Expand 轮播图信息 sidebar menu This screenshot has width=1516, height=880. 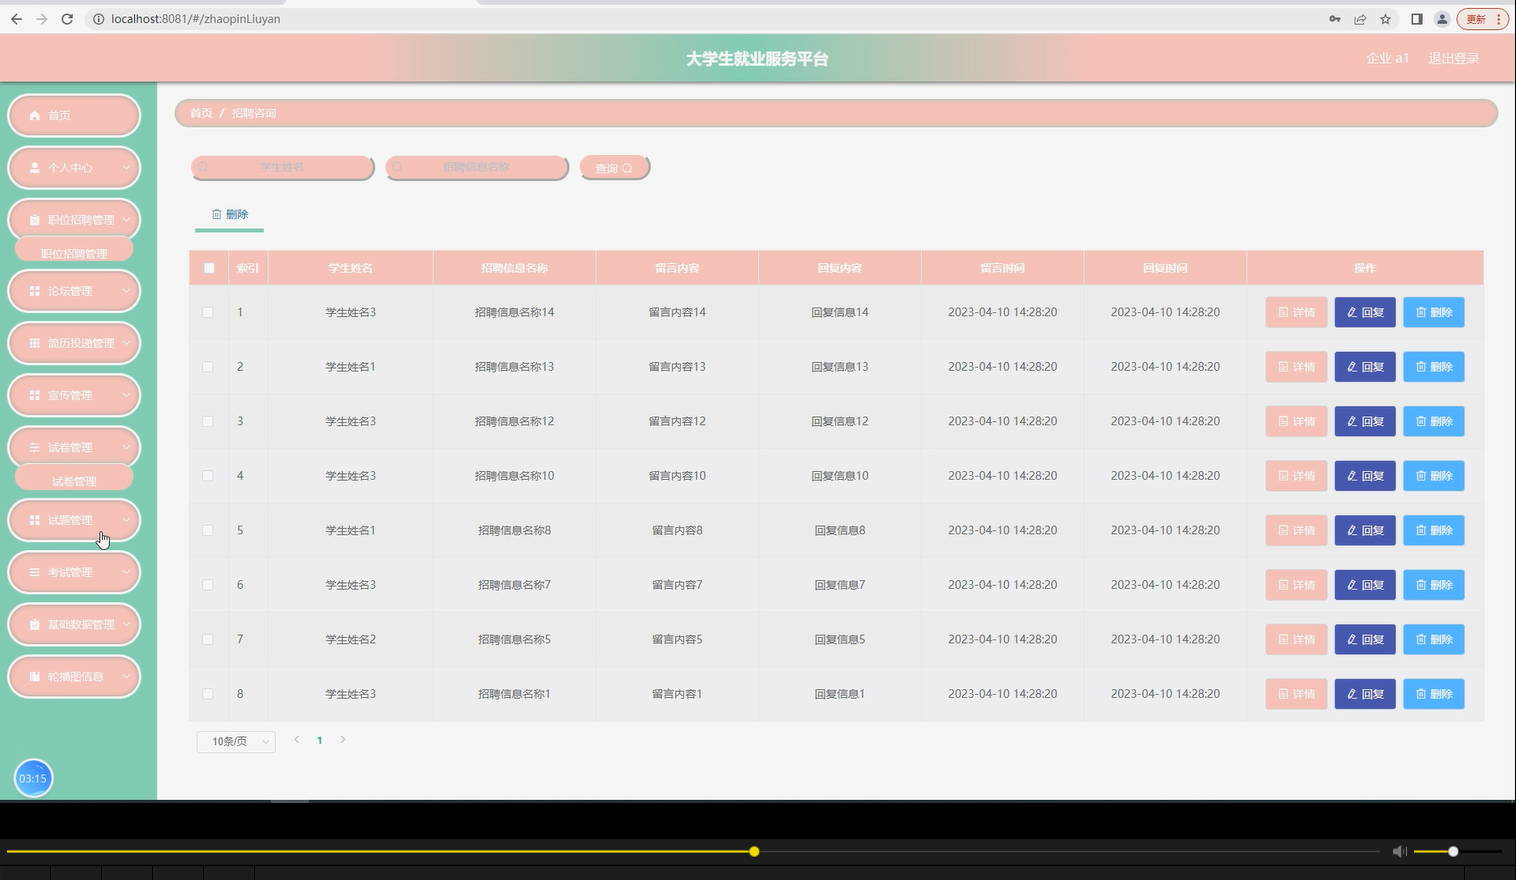pos(74,676)
